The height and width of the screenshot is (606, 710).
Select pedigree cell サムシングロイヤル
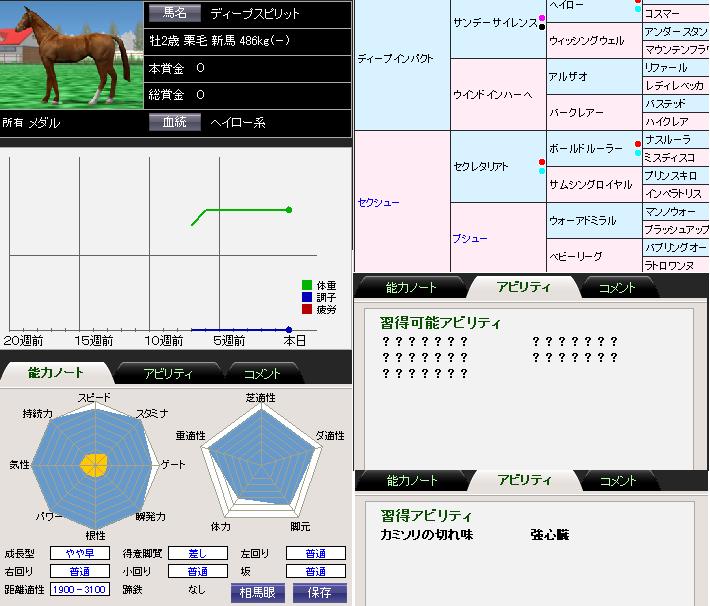[594, 184]
